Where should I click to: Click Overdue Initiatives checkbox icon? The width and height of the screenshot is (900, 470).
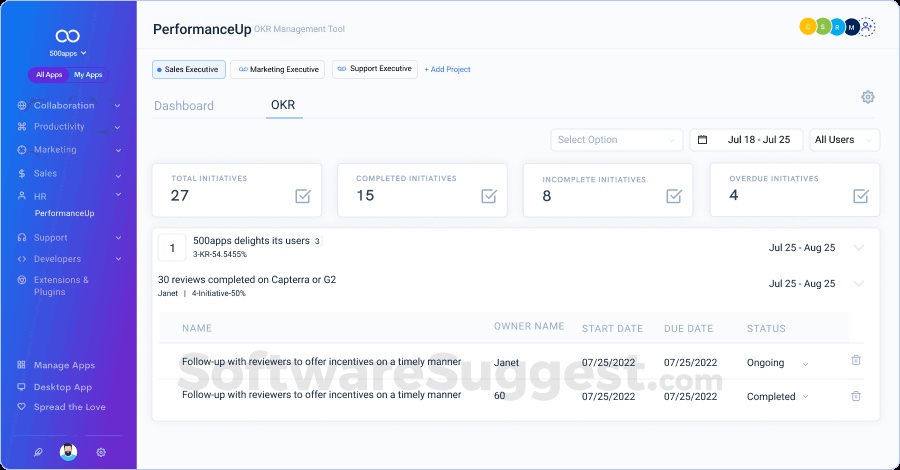861,196
